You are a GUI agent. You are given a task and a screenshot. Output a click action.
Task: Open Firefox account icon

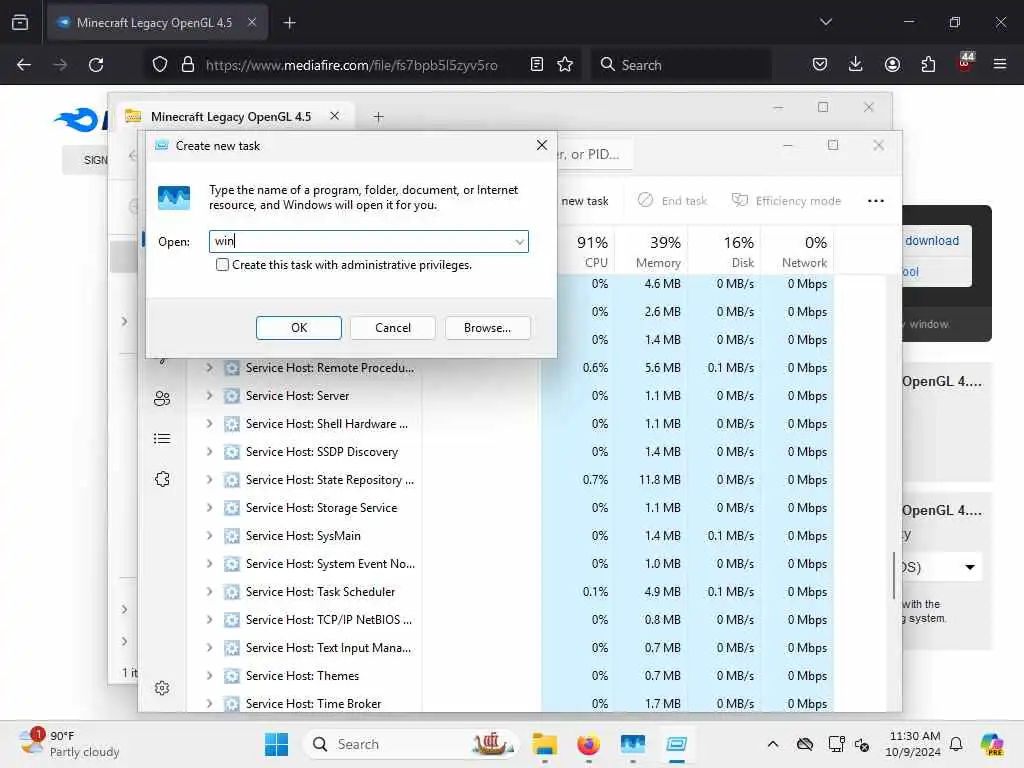coord(892,64)
